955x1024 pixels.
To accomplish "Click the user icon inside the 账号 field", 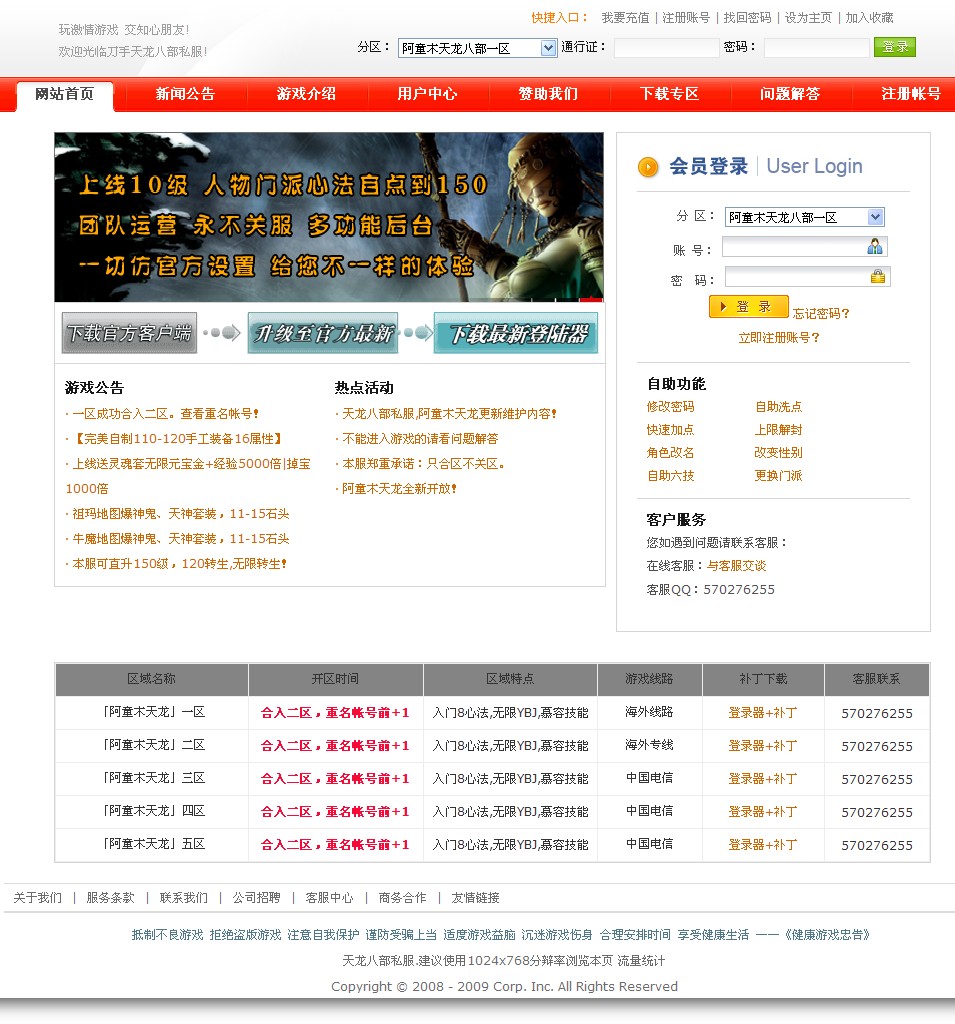I will pos(875,247).
